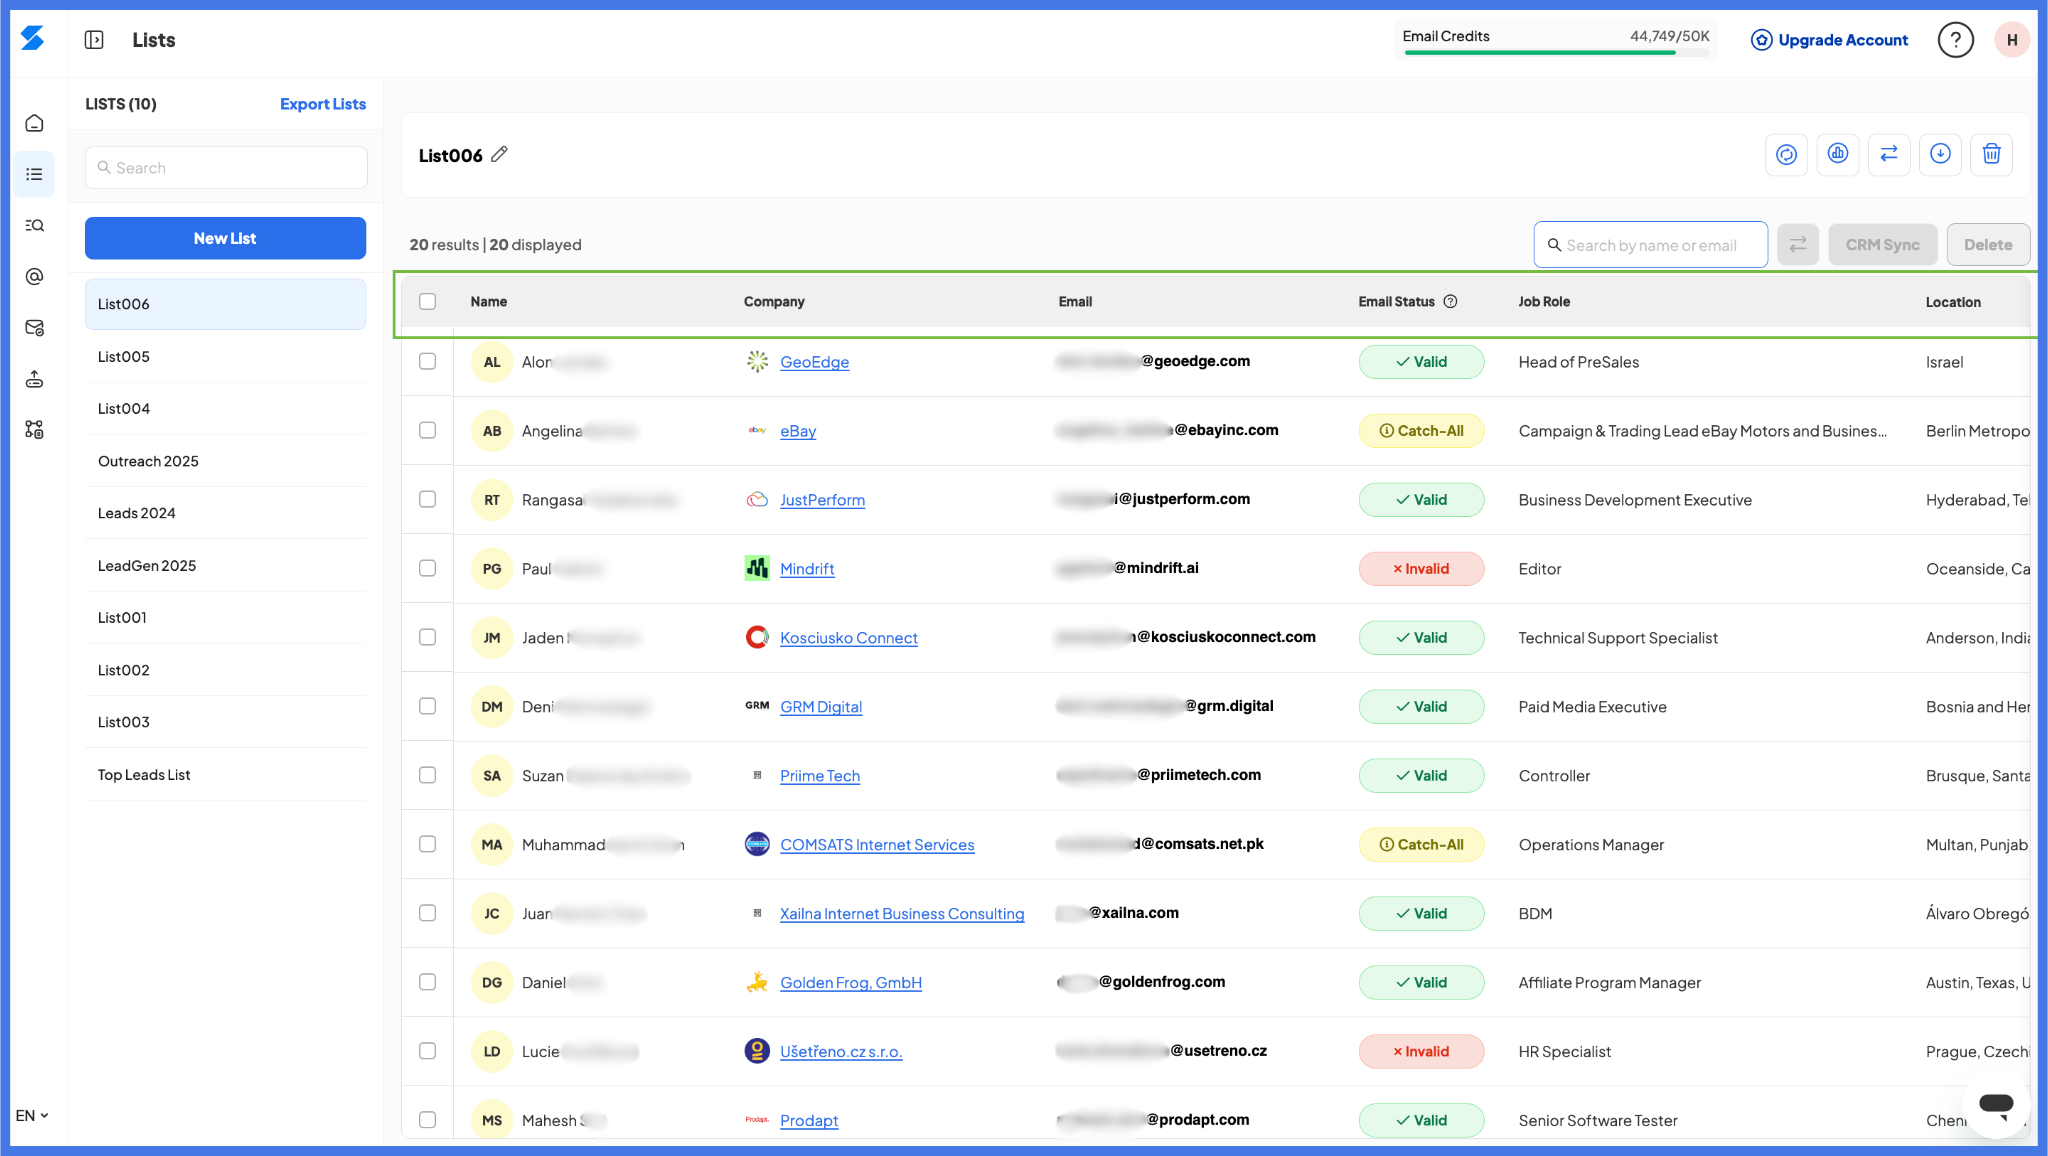Image resolution: width=2048 pixels, height=1156 pixels.
Task: Click the Delete button above the table
Action: coord(1987,245)
